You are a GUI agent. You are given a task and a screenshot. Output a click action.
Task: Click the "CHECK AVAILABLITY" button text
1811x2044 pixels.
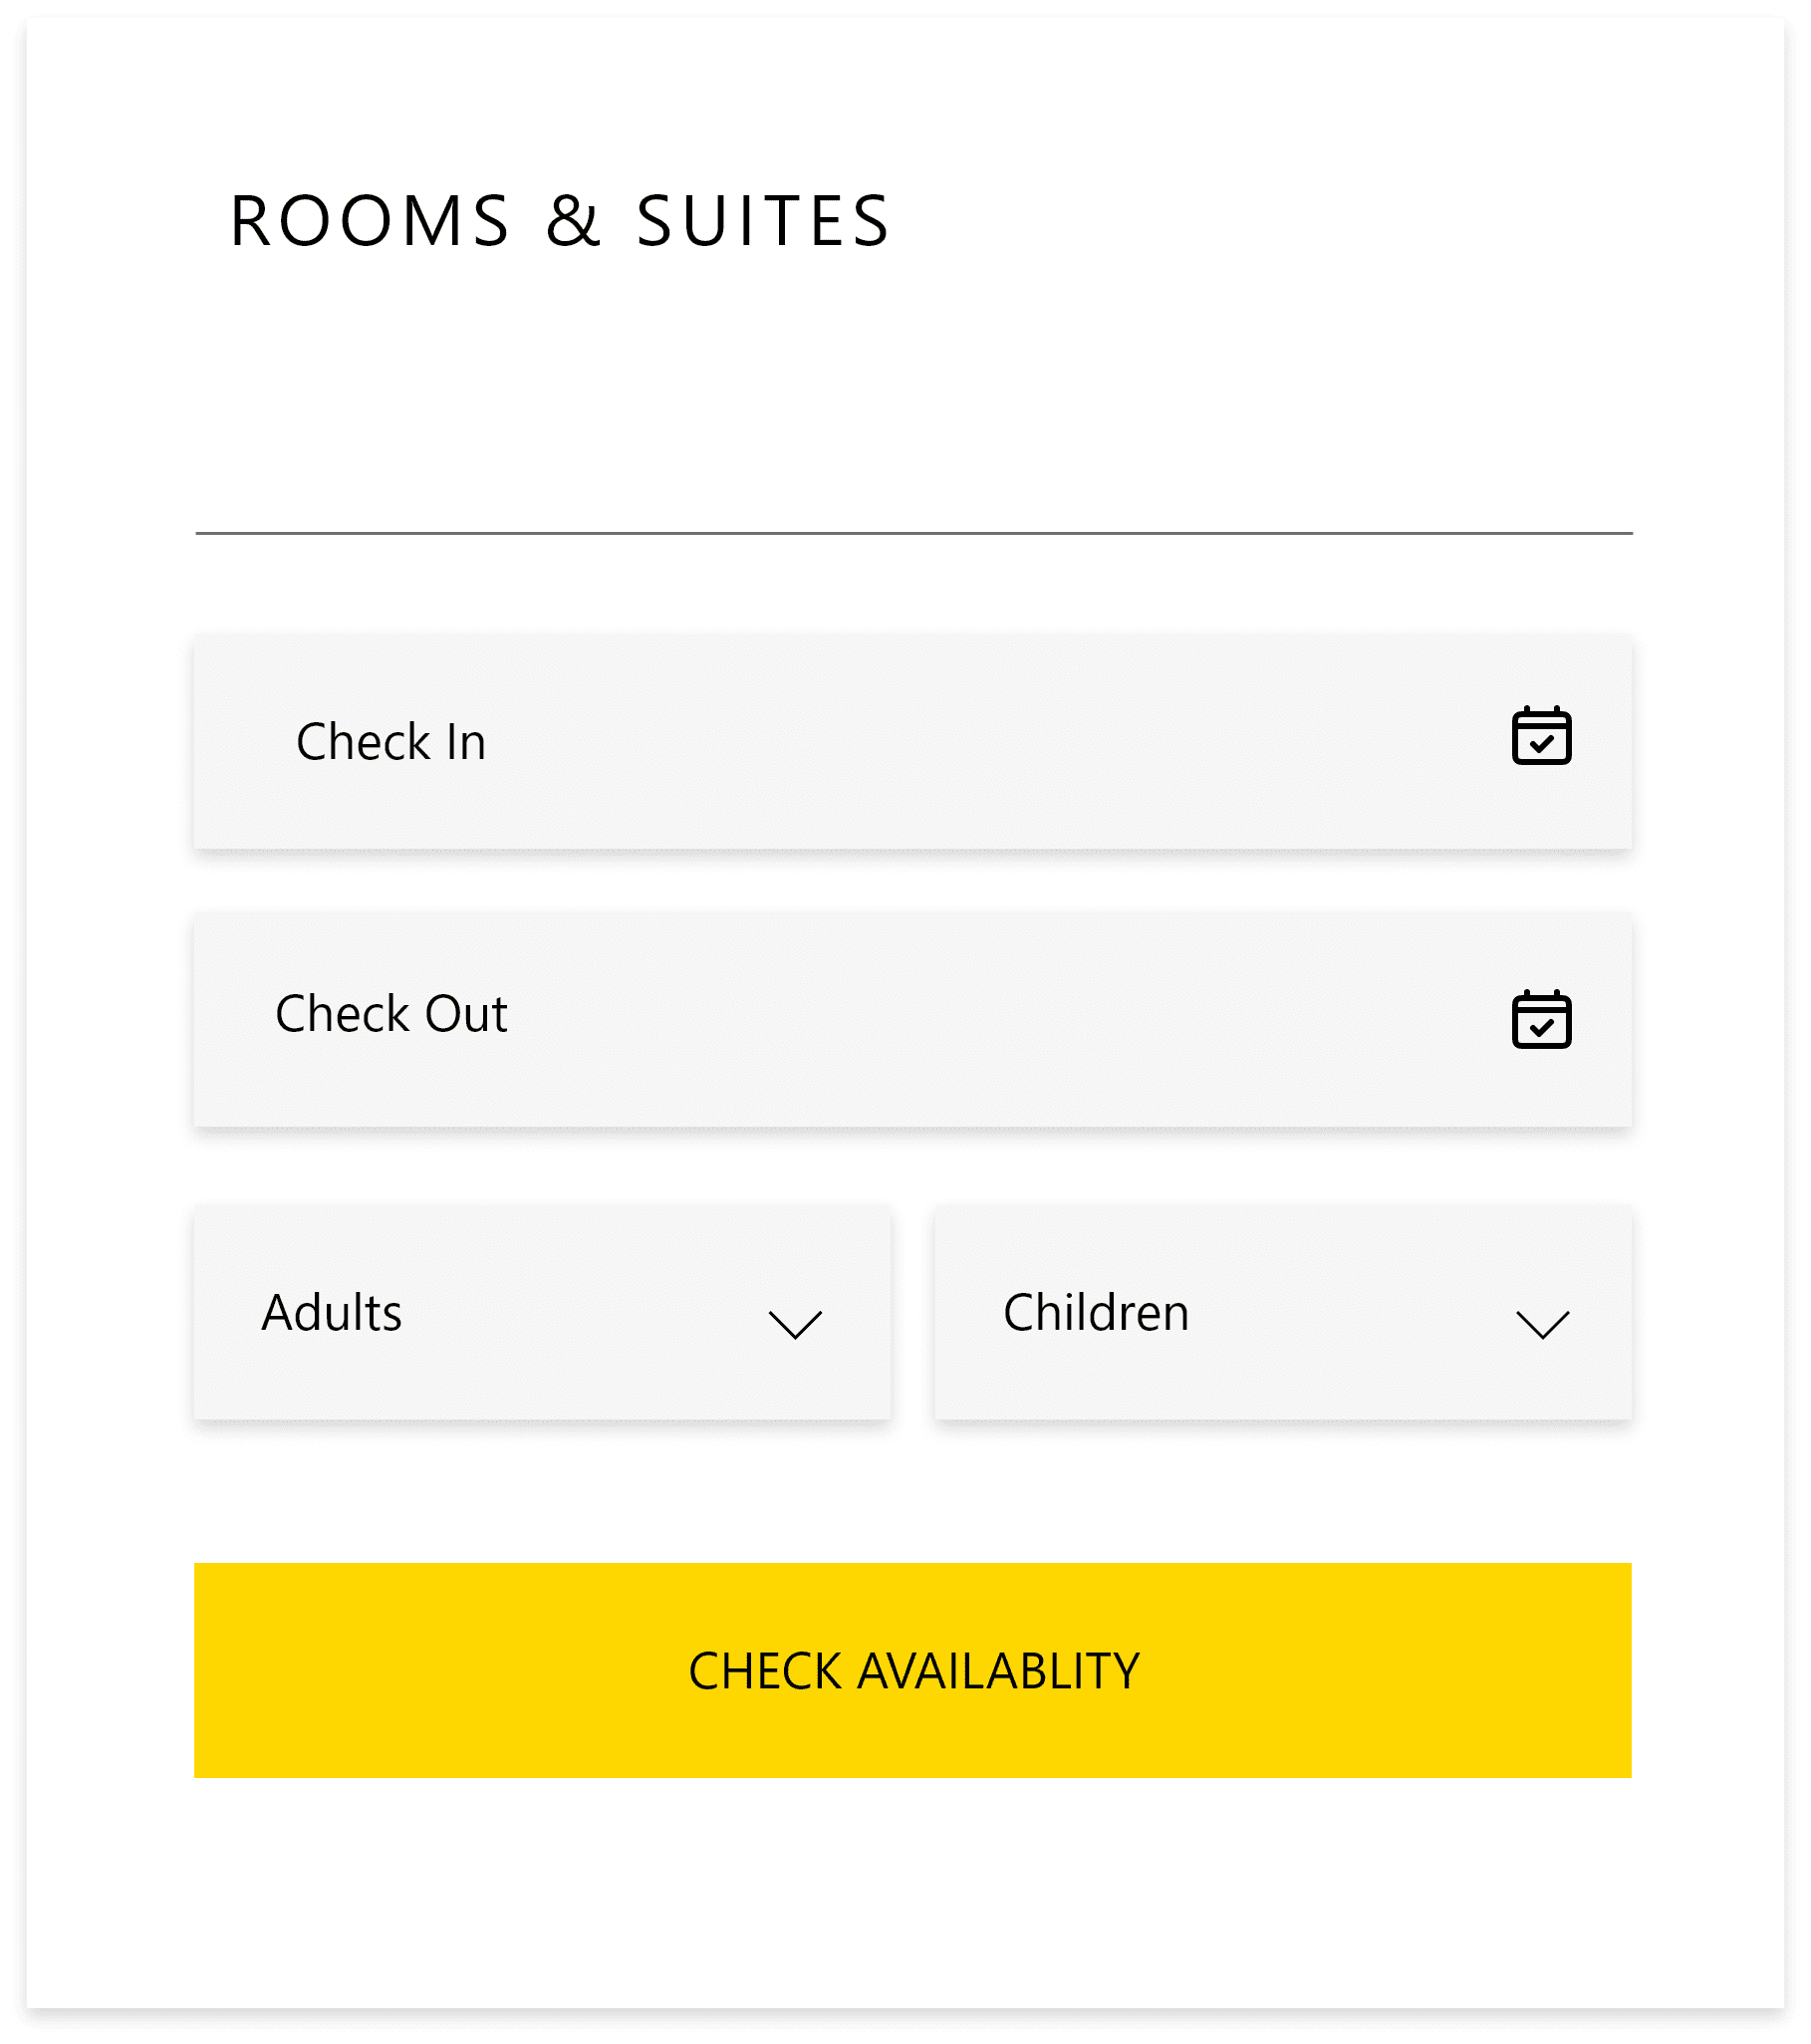pyautogui.click(x=913, y=1671)
